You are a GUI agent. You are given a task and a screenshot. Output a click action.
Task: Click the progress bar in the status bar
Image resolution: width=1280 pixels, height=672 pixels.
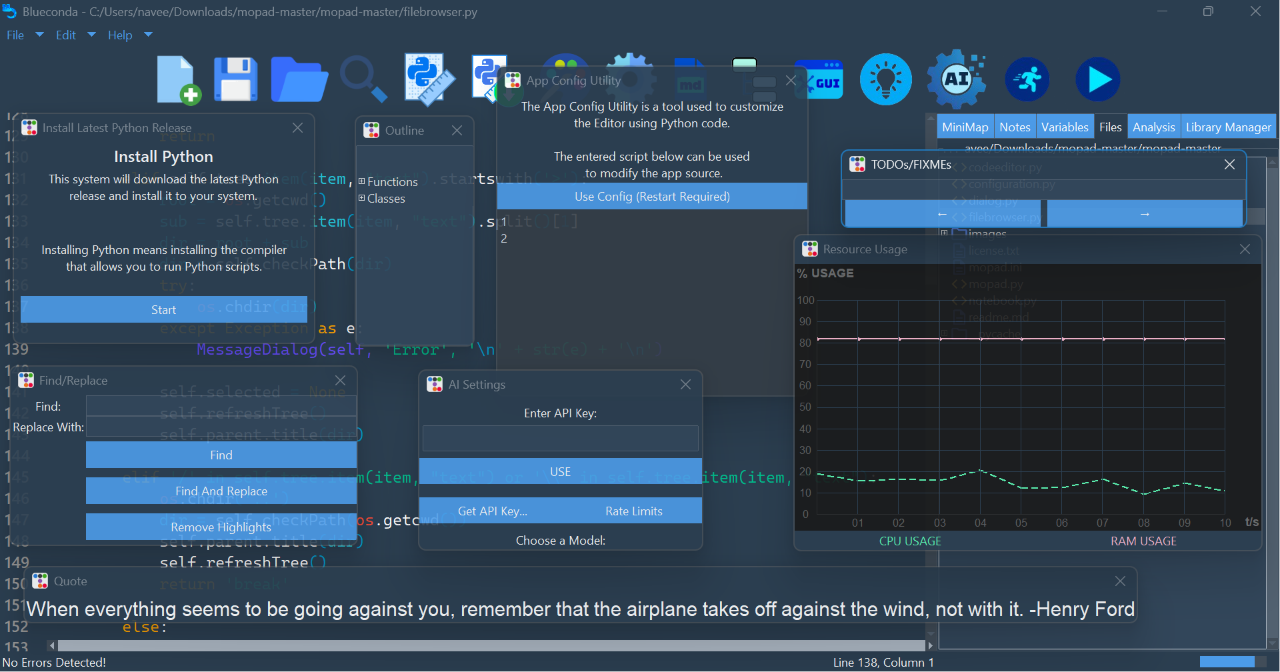pyautogui.click(x=1233, y=662)
